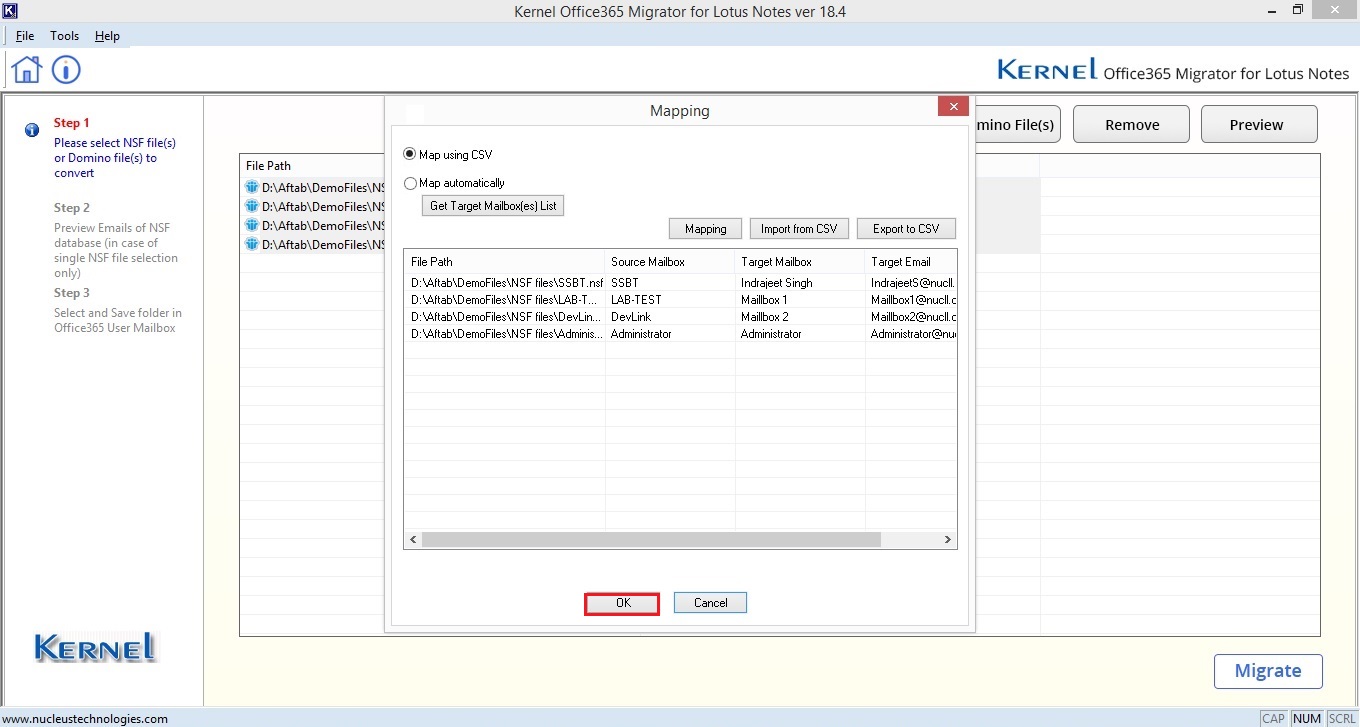Viewport: 1360px width, 727px height.
Task: Click the Step 3 heading in sidebar
Action: click(x=72, y=293)
